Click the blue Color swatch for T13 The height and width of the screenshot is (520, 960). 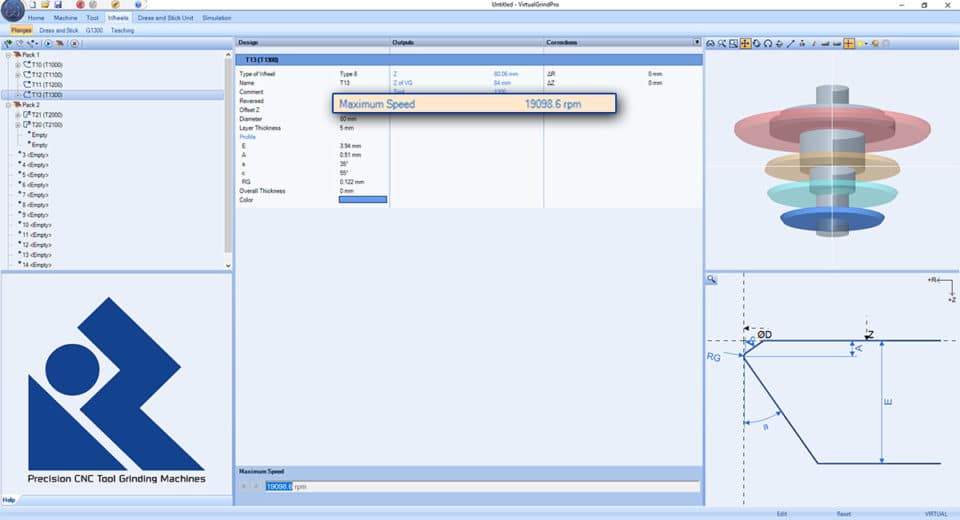point(363,200)
